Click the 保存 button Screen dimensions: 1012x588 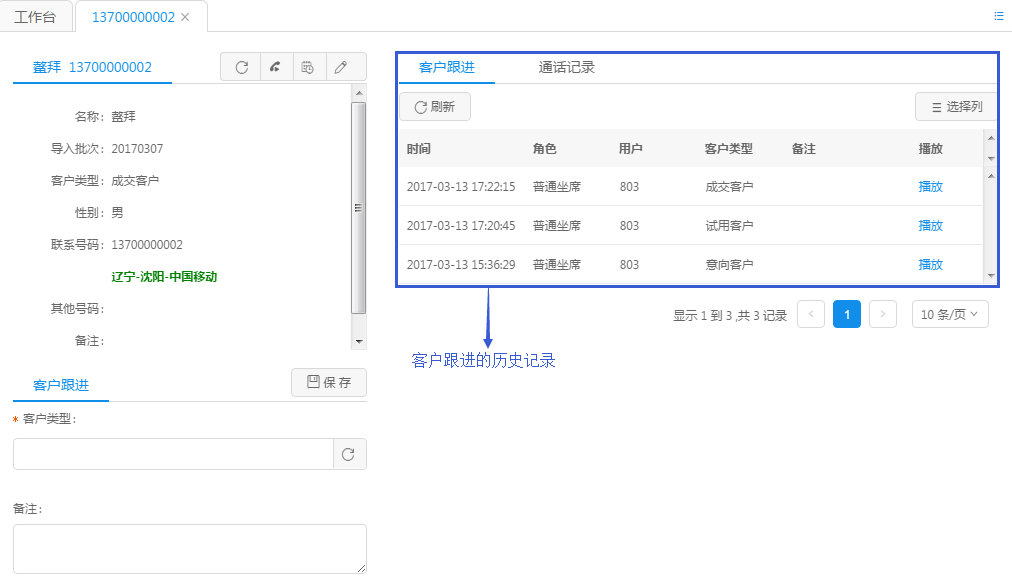click(329, 383)
